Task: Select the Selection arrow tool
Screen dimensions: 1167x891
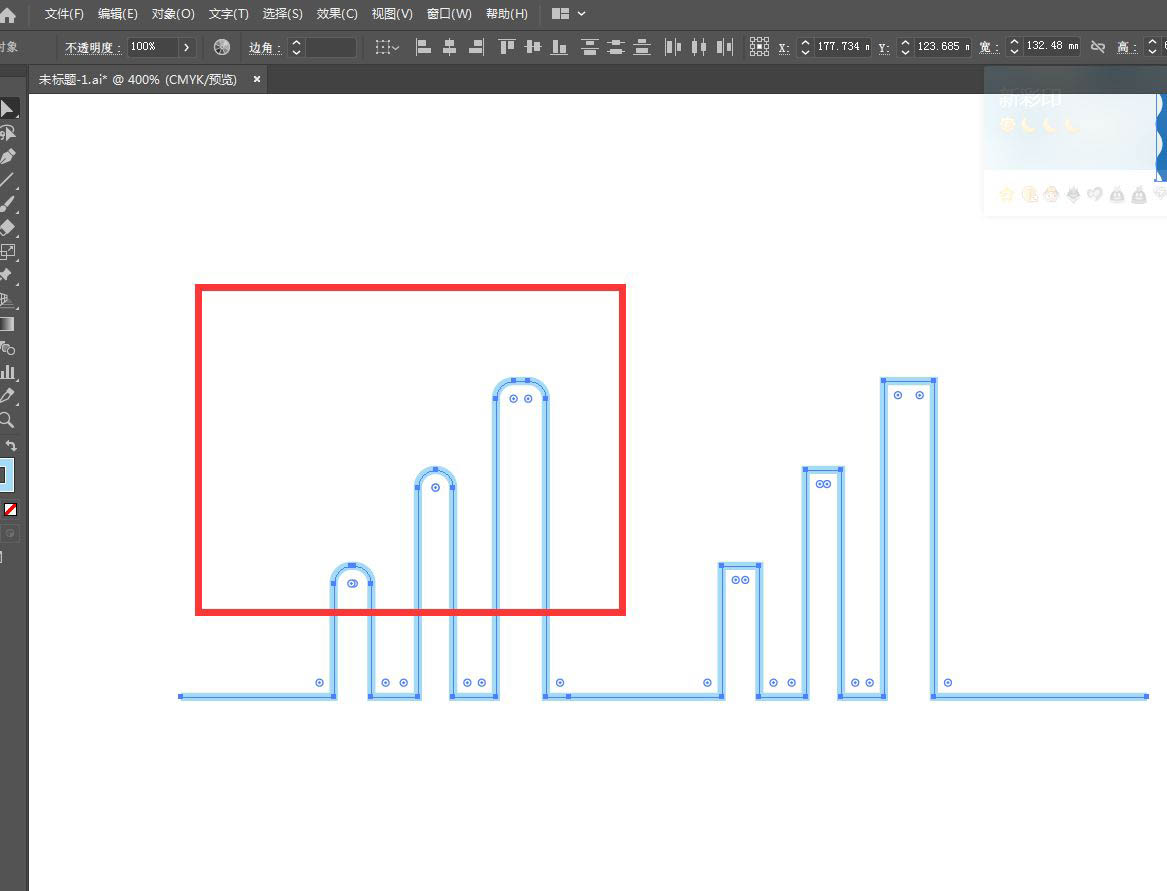Action: (8, 109)
